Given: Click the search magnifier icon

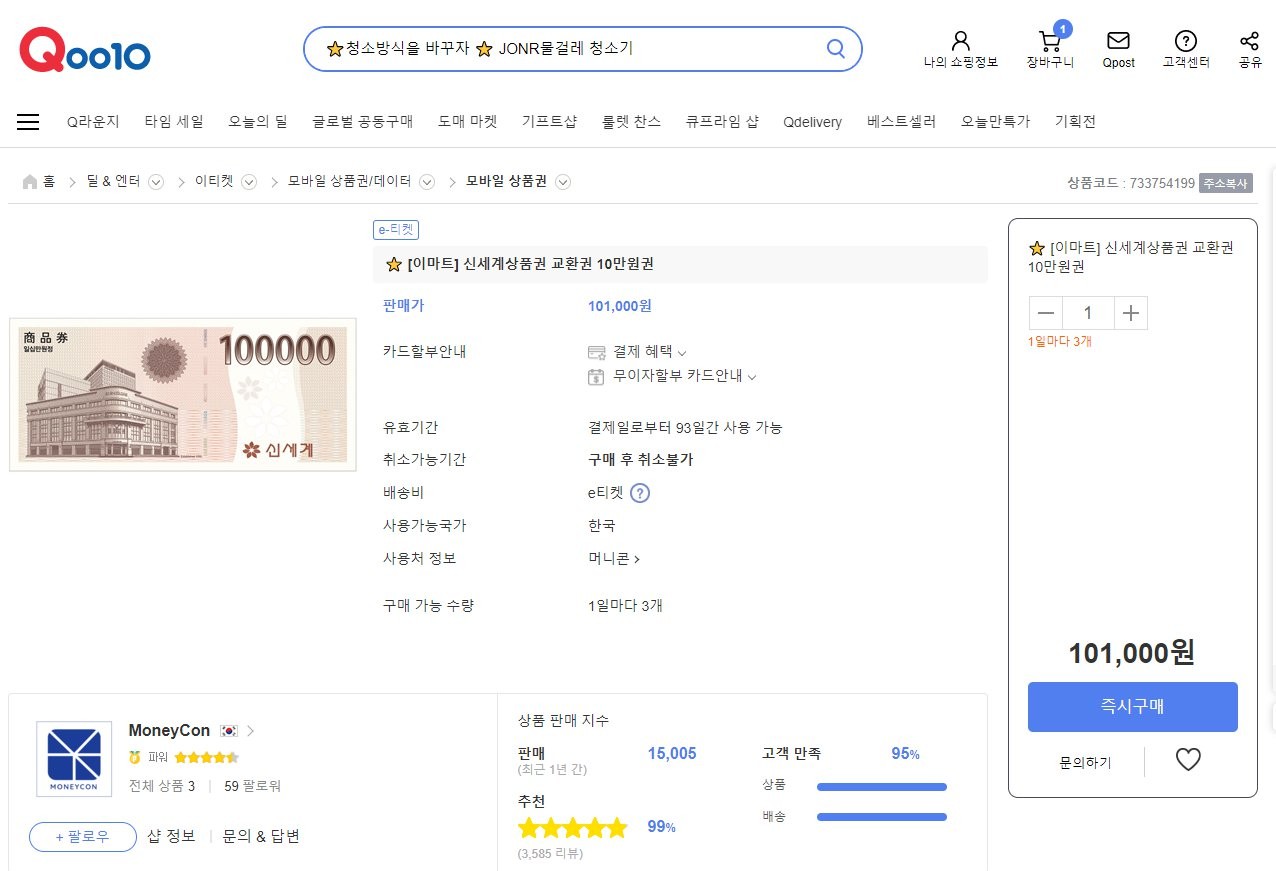Looking at the screenshot, I should (835, 49).
